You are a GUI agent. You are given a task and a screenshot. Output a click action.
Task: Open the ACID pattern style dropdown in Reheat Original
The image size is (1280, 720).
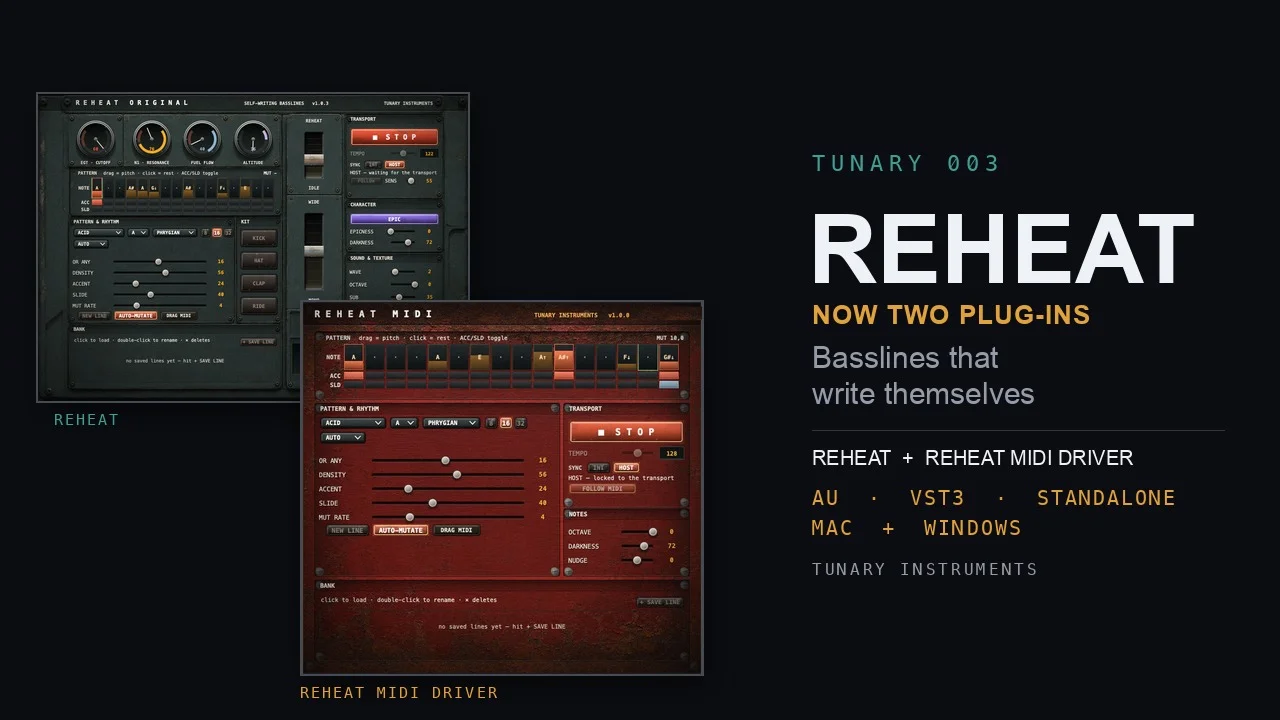click(x=98, y=233)
